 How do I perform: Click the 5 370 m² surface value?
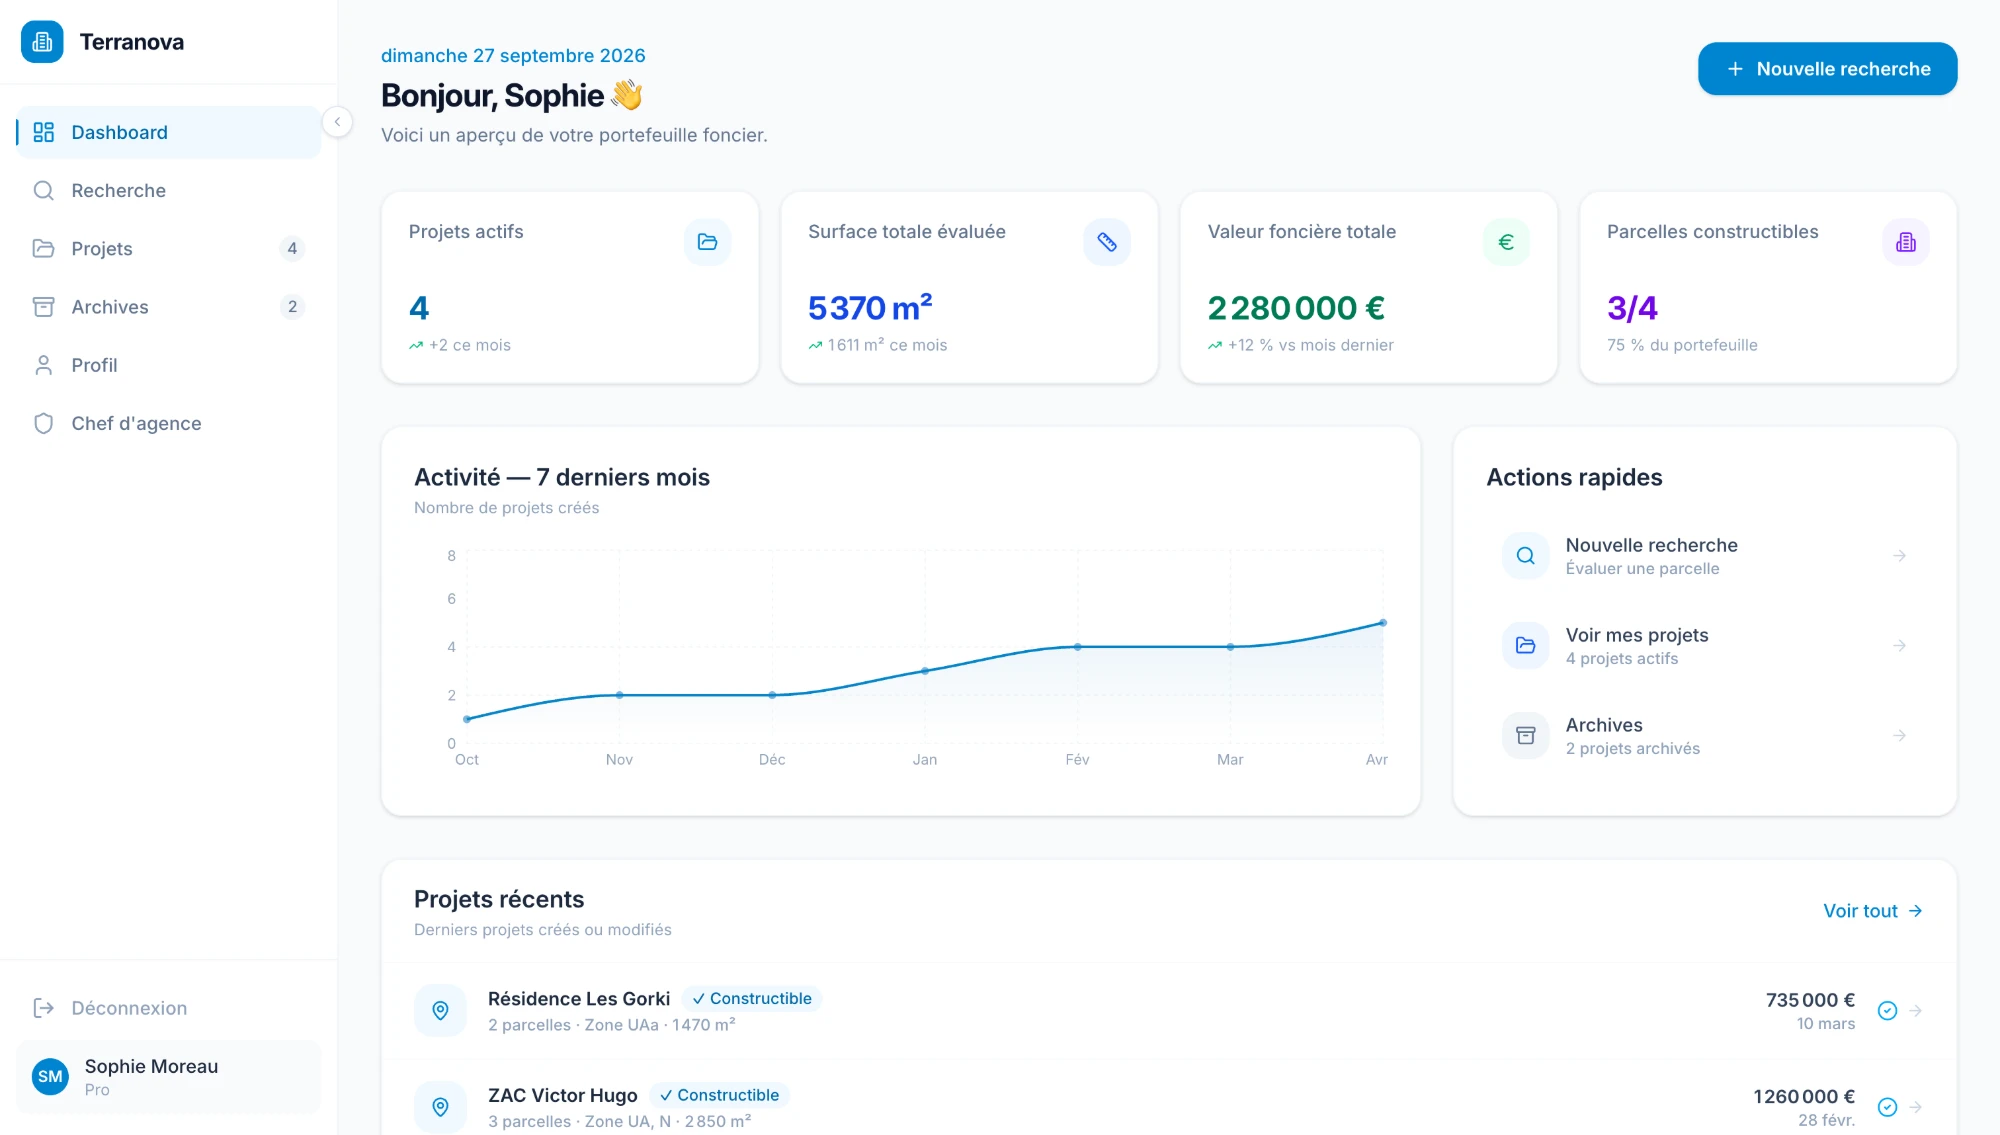pos(870,308)
